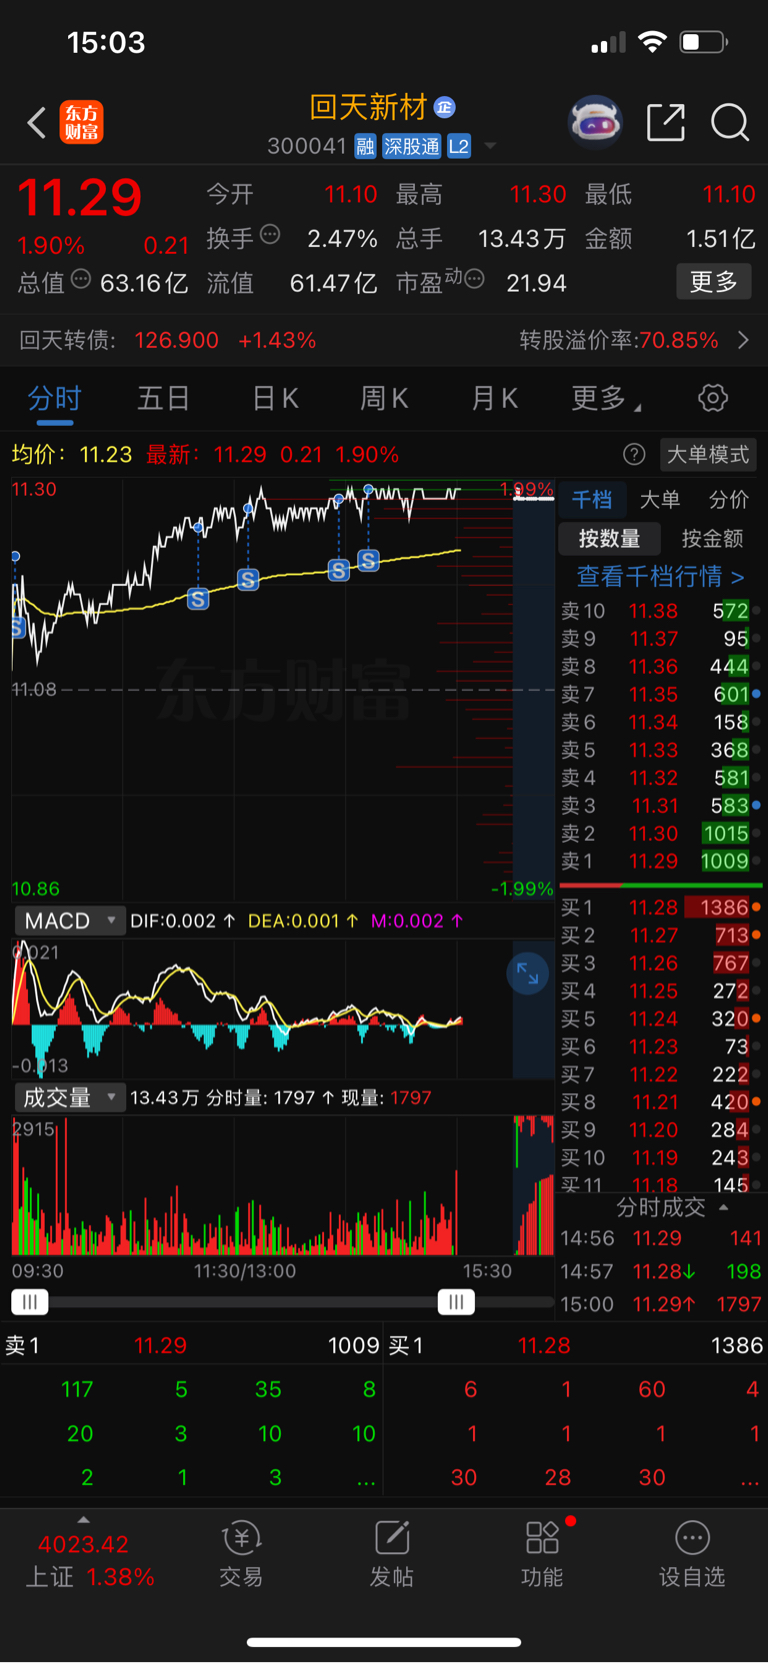Tap the 14:56 trade record row
Screen dimensions: 768x1663
tap(661, 1238)
